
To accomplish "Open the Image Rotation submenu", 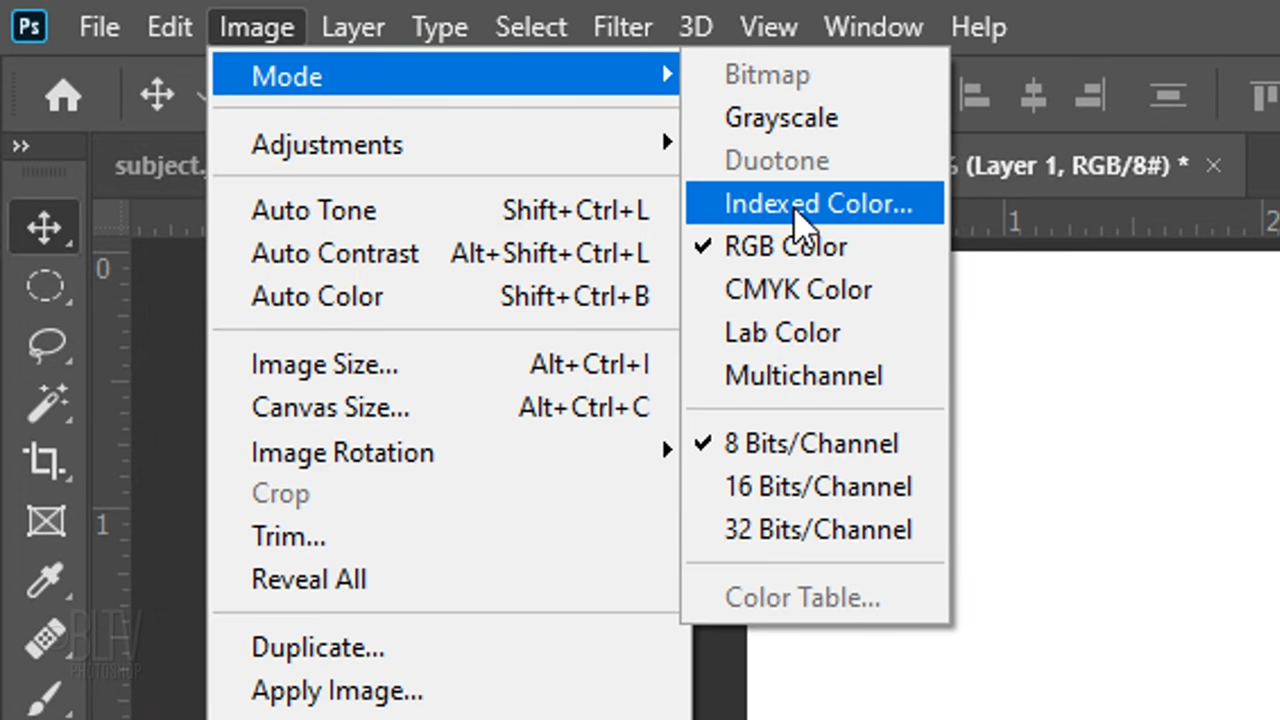I will tap(343, 452).
